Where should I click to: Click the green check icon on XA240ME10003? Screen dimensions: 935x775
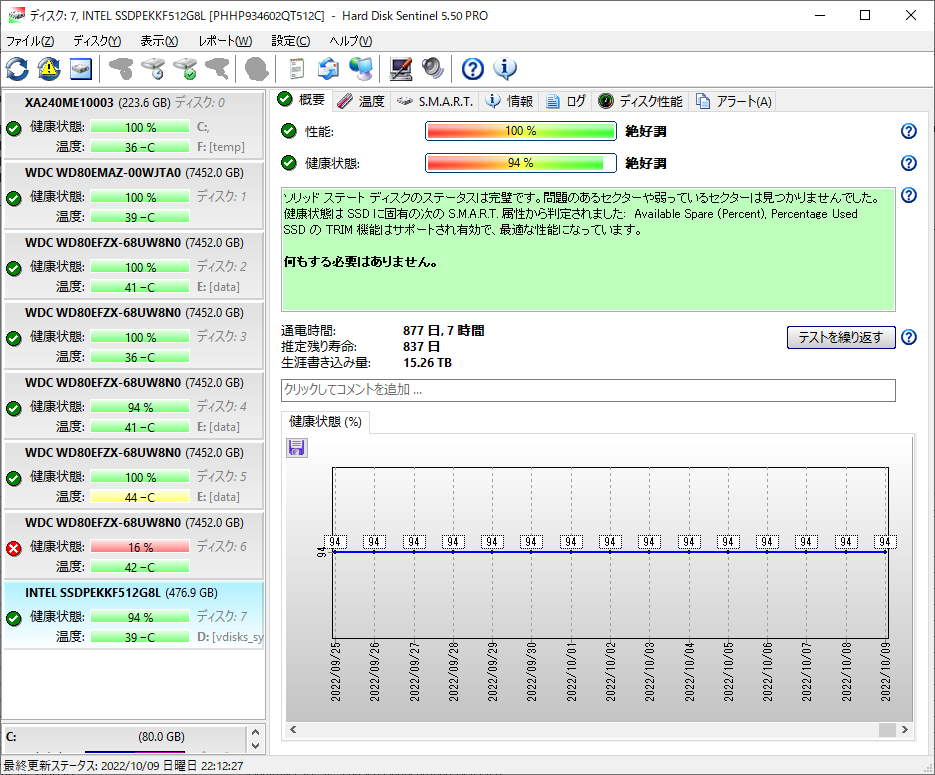tap(14, 128)
